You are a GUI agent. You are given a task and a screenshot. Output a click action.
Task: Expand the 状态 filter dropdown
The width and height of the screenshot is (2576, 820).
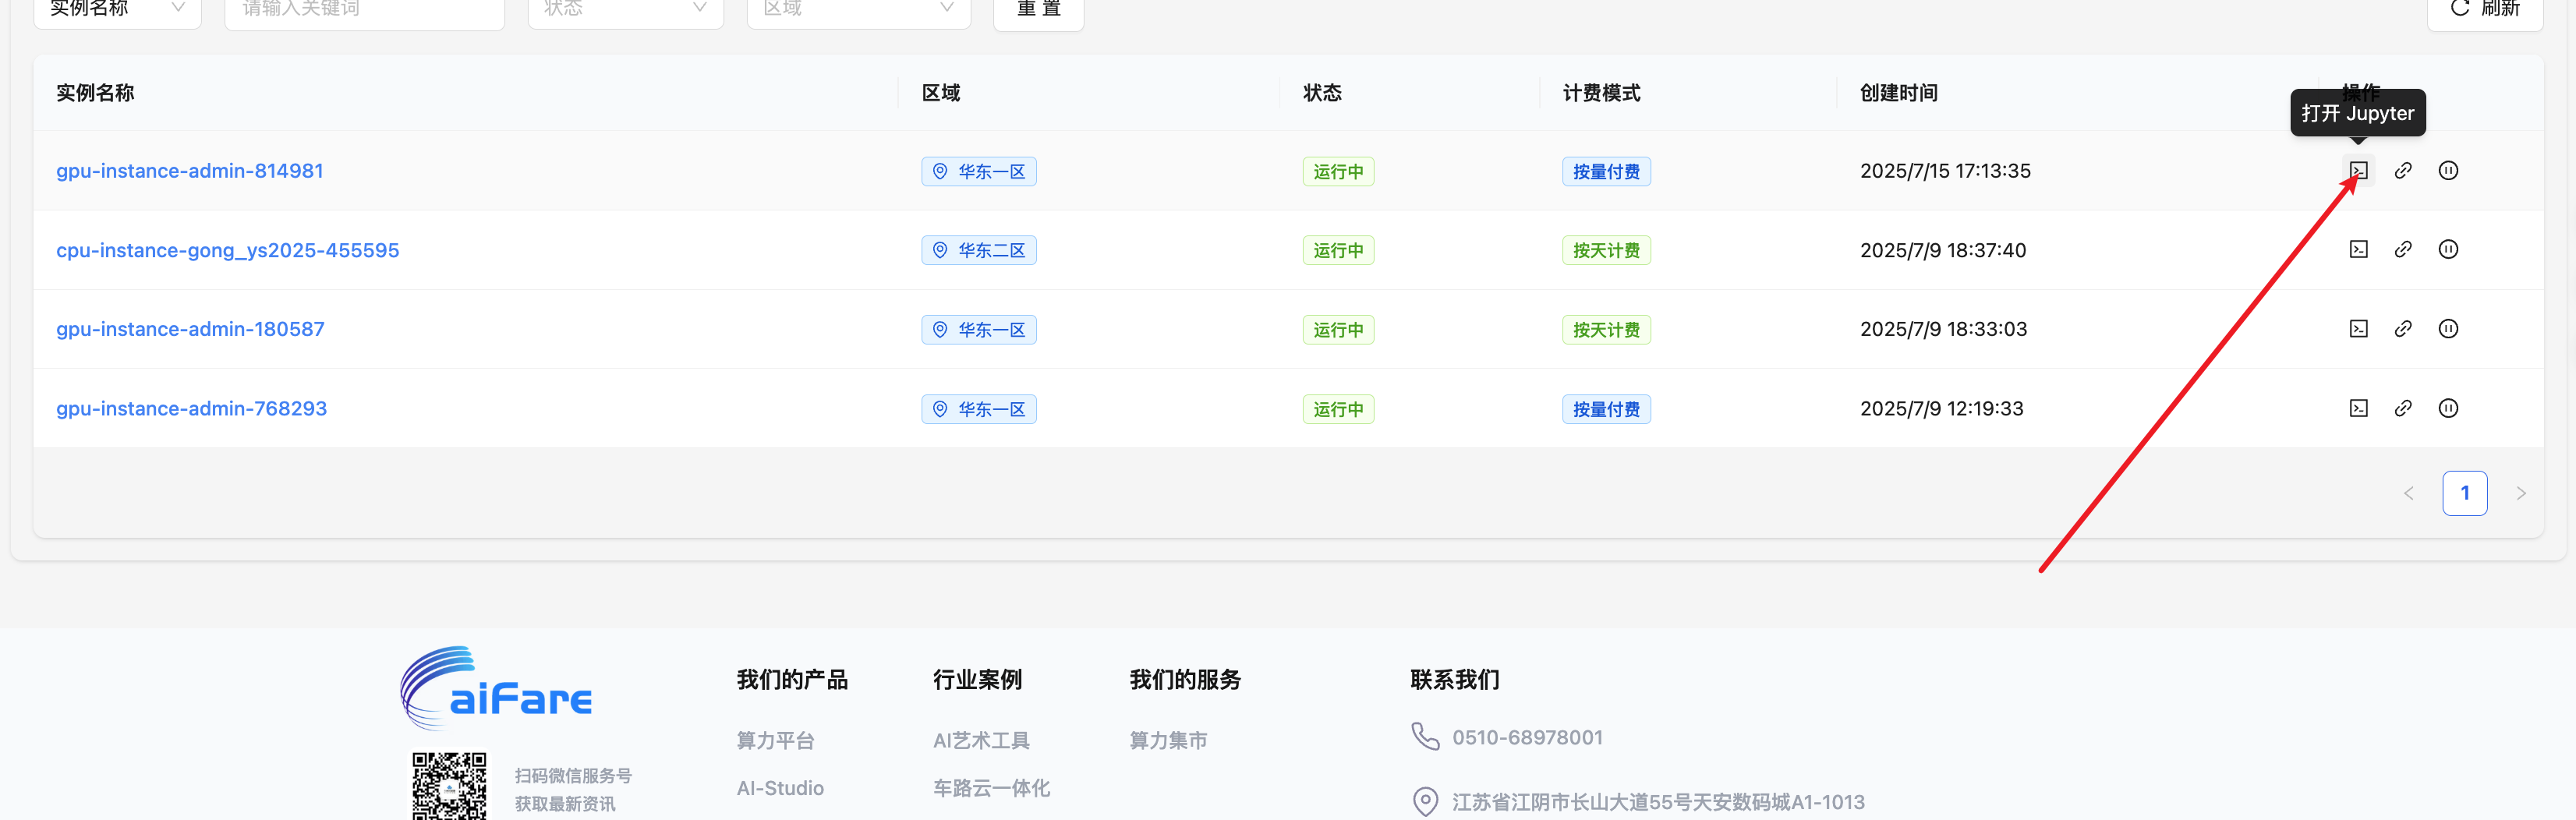(624, 8)
